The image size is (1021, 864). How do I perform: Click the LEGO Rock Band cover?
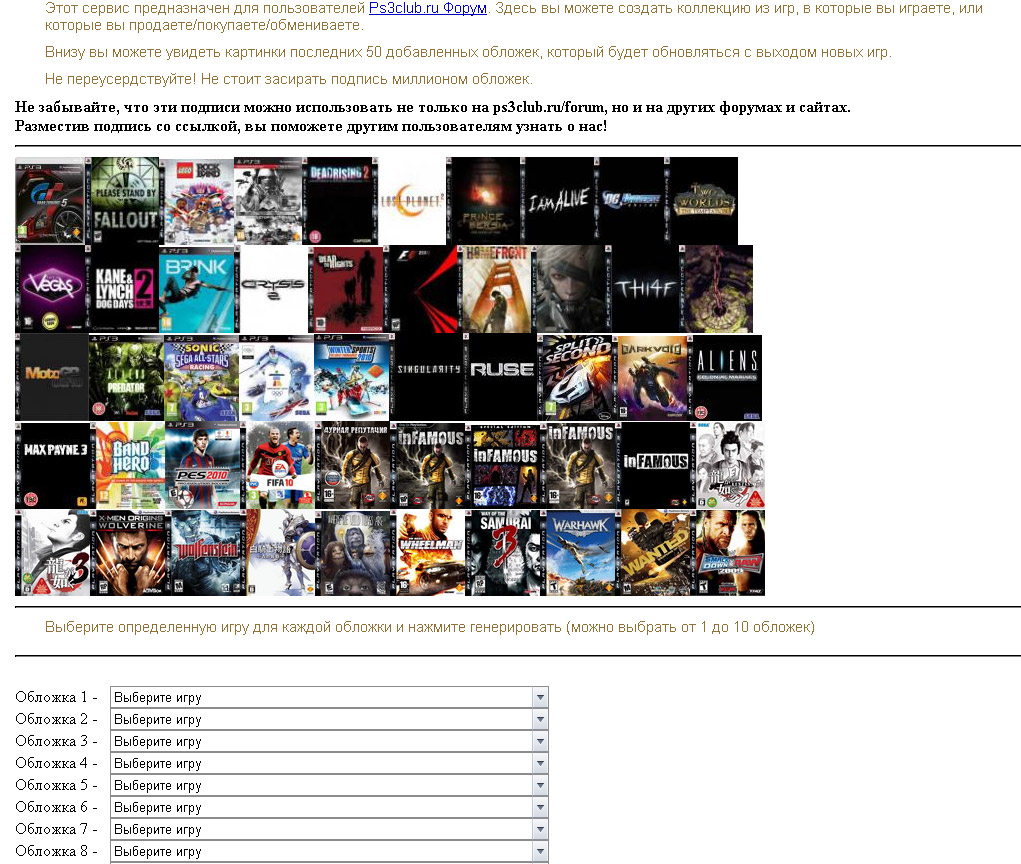tap(197, 201)
